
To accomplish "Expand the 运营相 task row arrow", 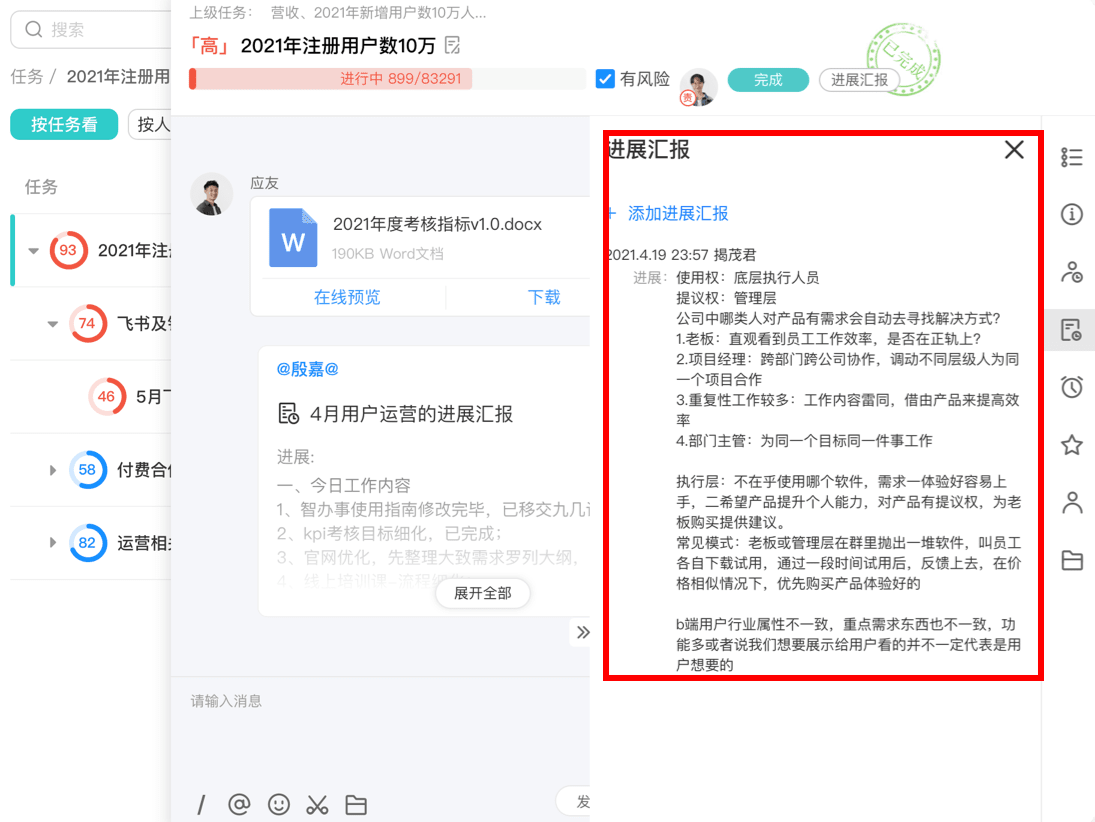I will tap(52, 543).
